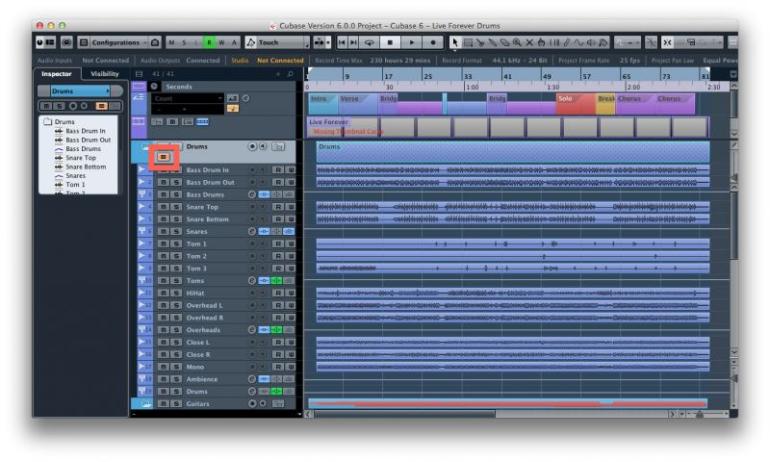Click the snapshot camera icon beside Configurations
Screen dimensions: 770x462
[155, 43]
